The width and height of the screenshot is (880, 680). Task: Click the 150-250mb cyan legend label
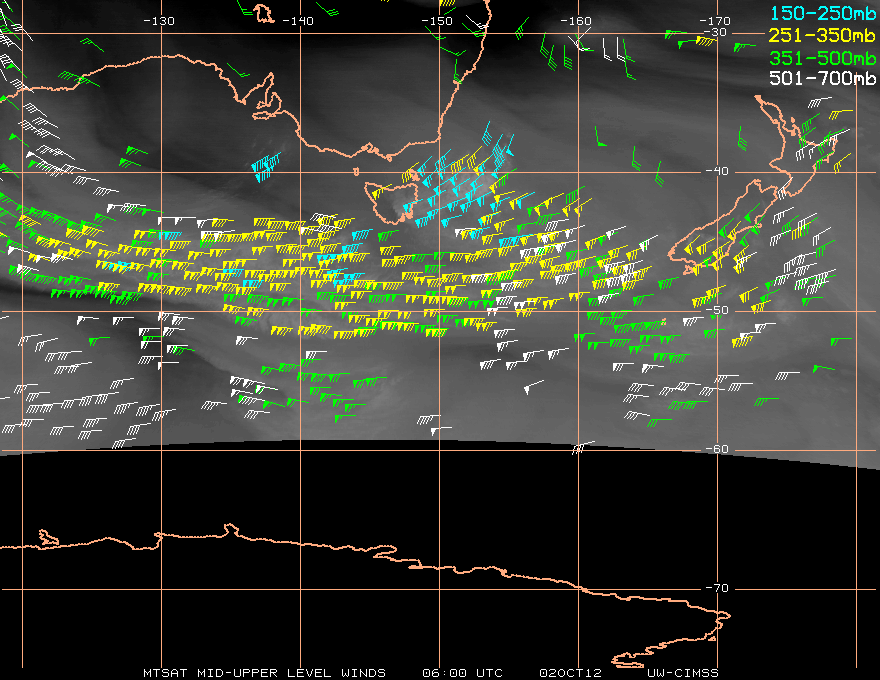[x=823, y=13]
